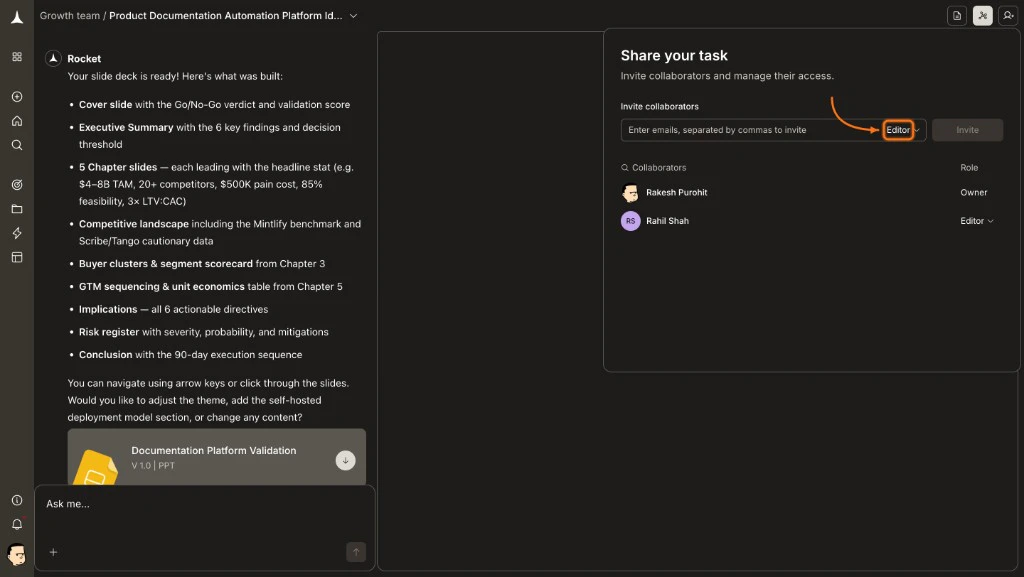The image size is (1024, 577).
Task: Click the document icon in the top bar
Action: point(955,15)
